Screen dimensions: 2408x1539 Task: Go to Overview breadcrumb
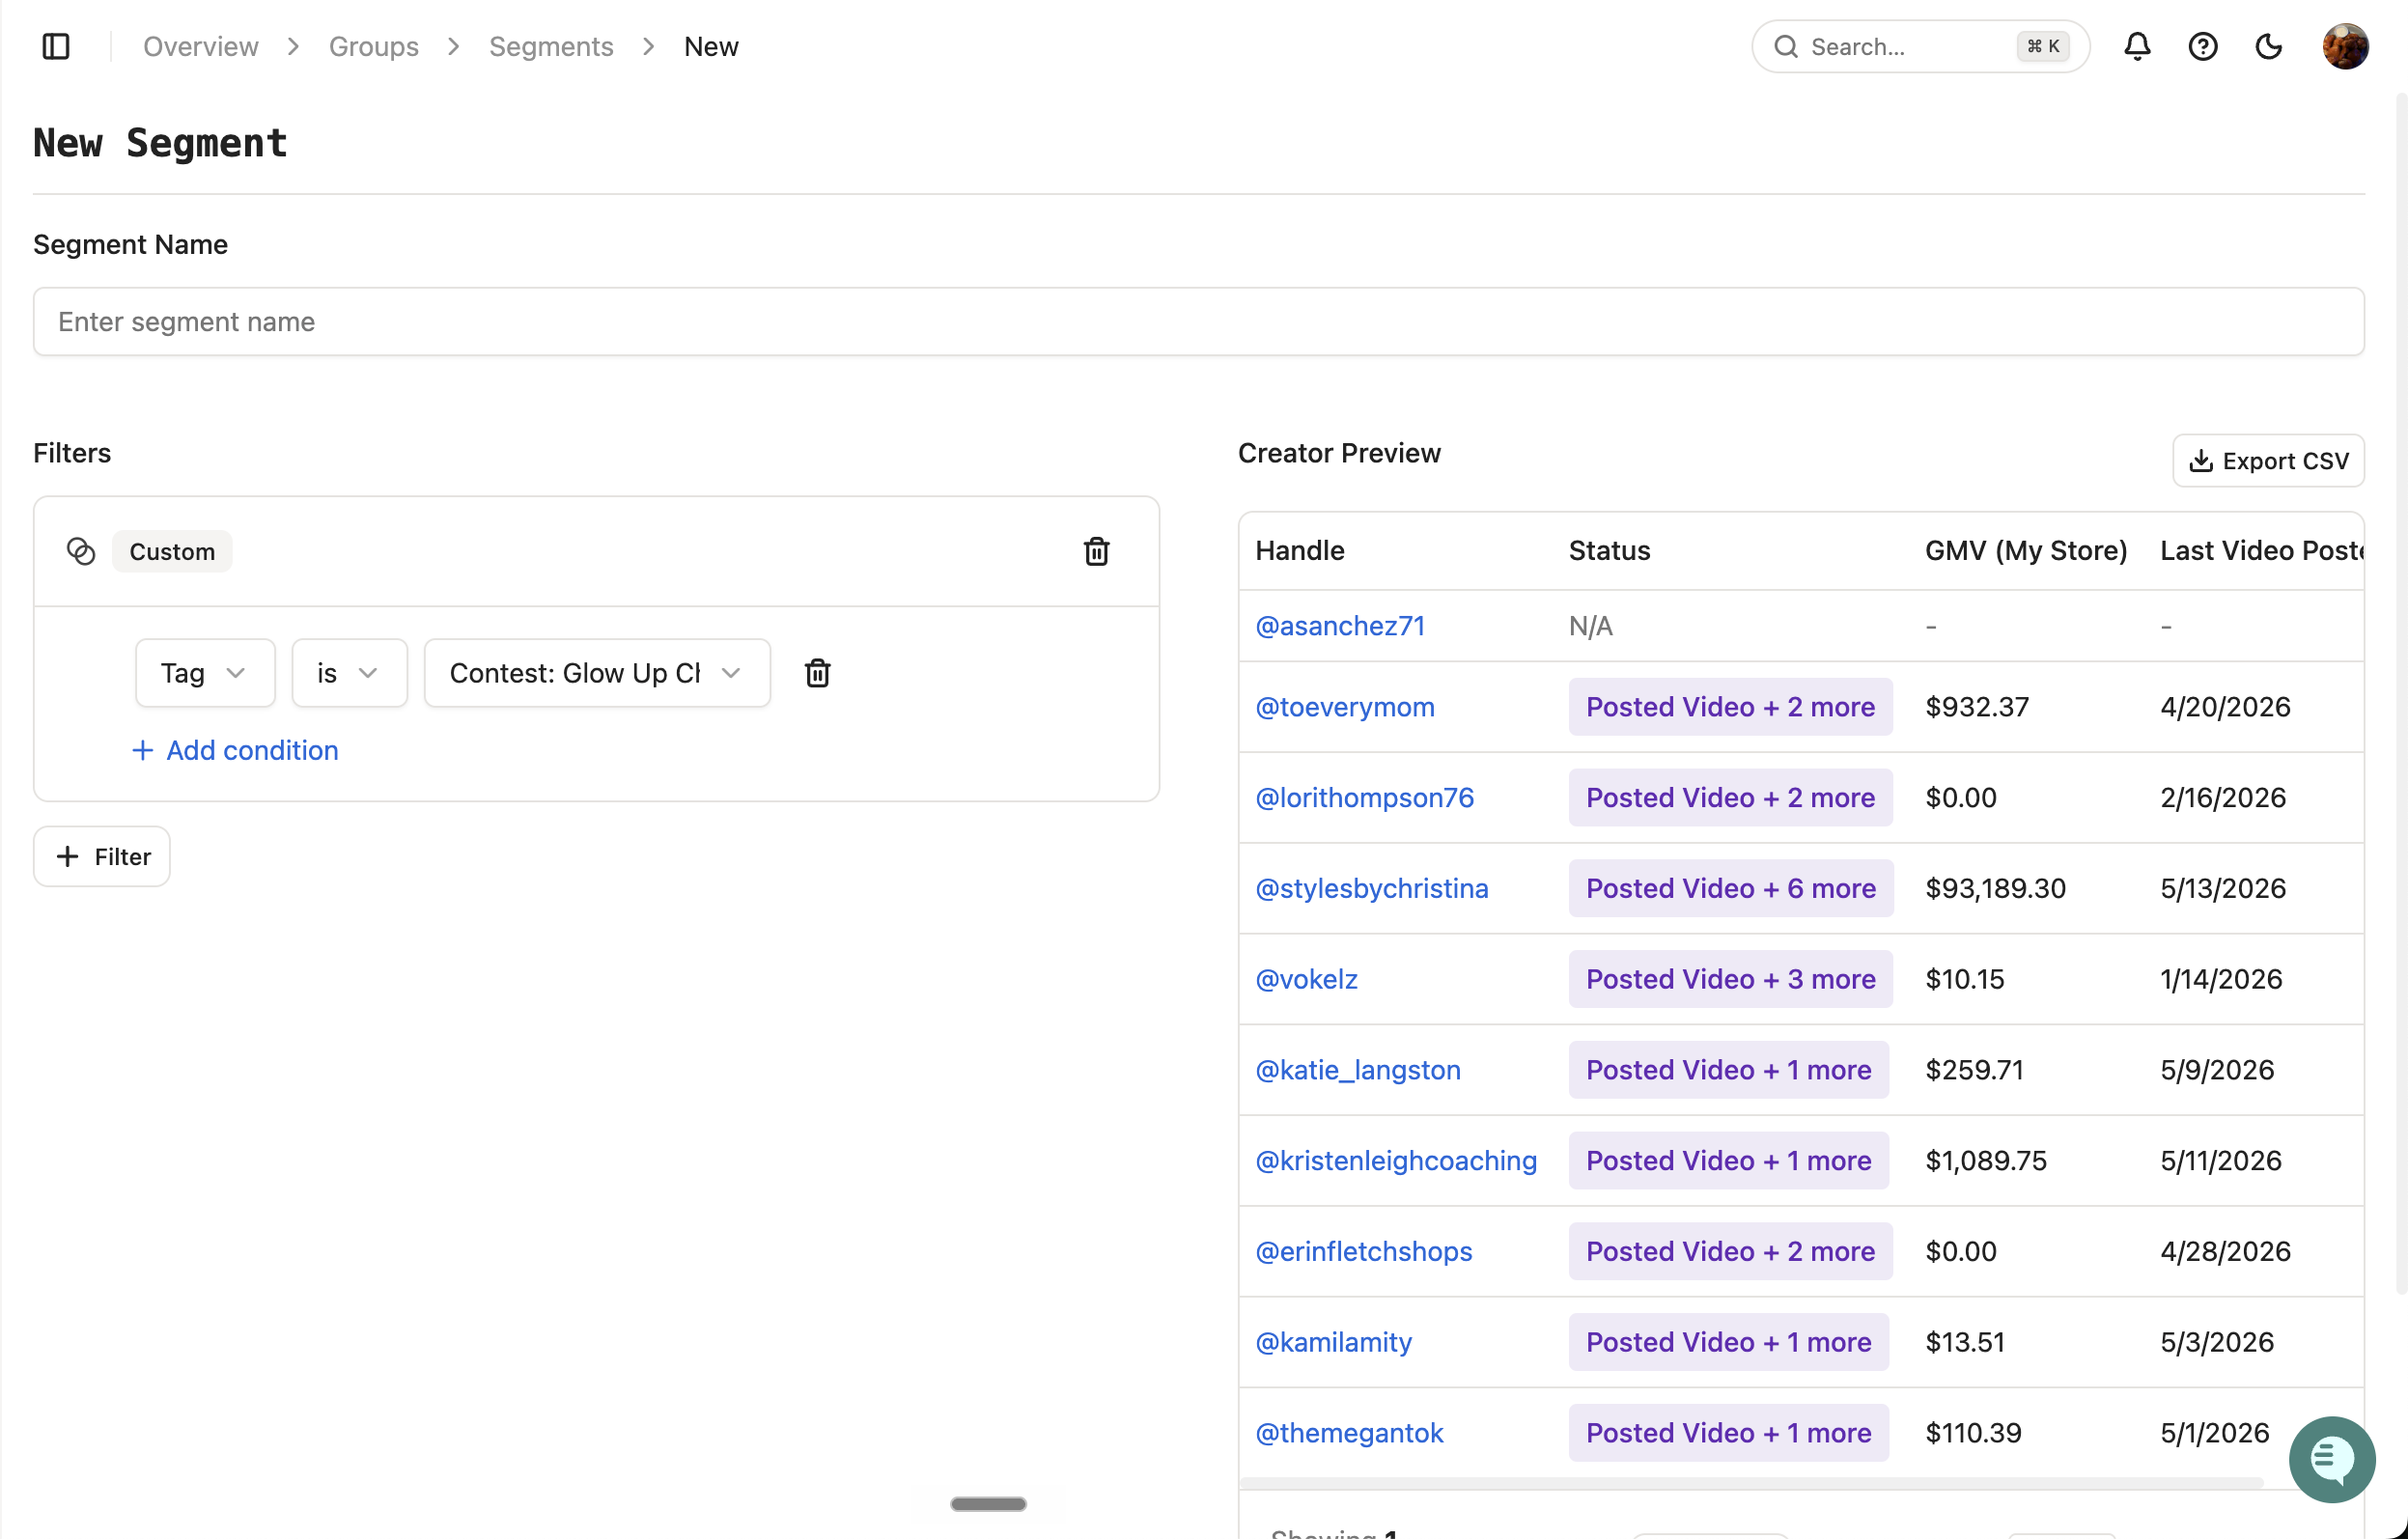pos(201,46)
